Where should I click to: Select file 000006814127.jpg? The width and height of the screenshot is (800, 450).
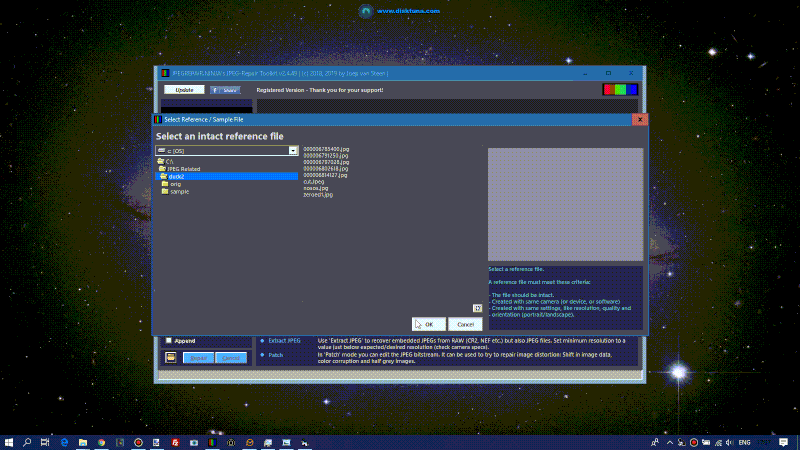click(x=325, y=175)
